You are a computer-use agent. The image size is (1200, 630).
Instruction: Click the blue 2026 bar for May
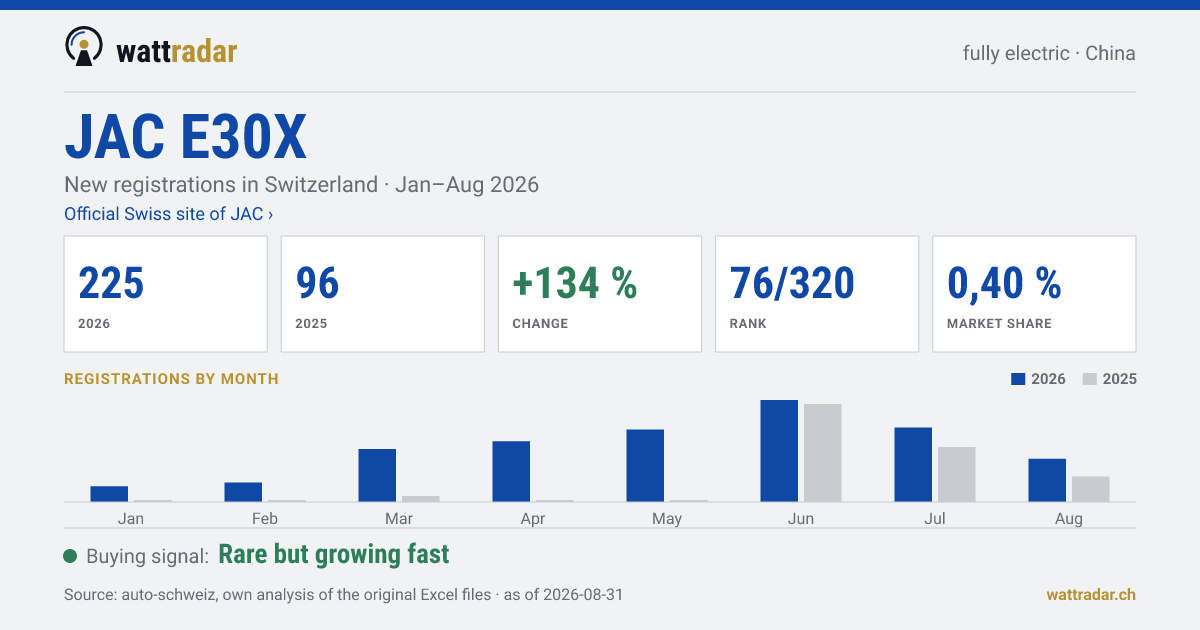click(x=645, y=466)
